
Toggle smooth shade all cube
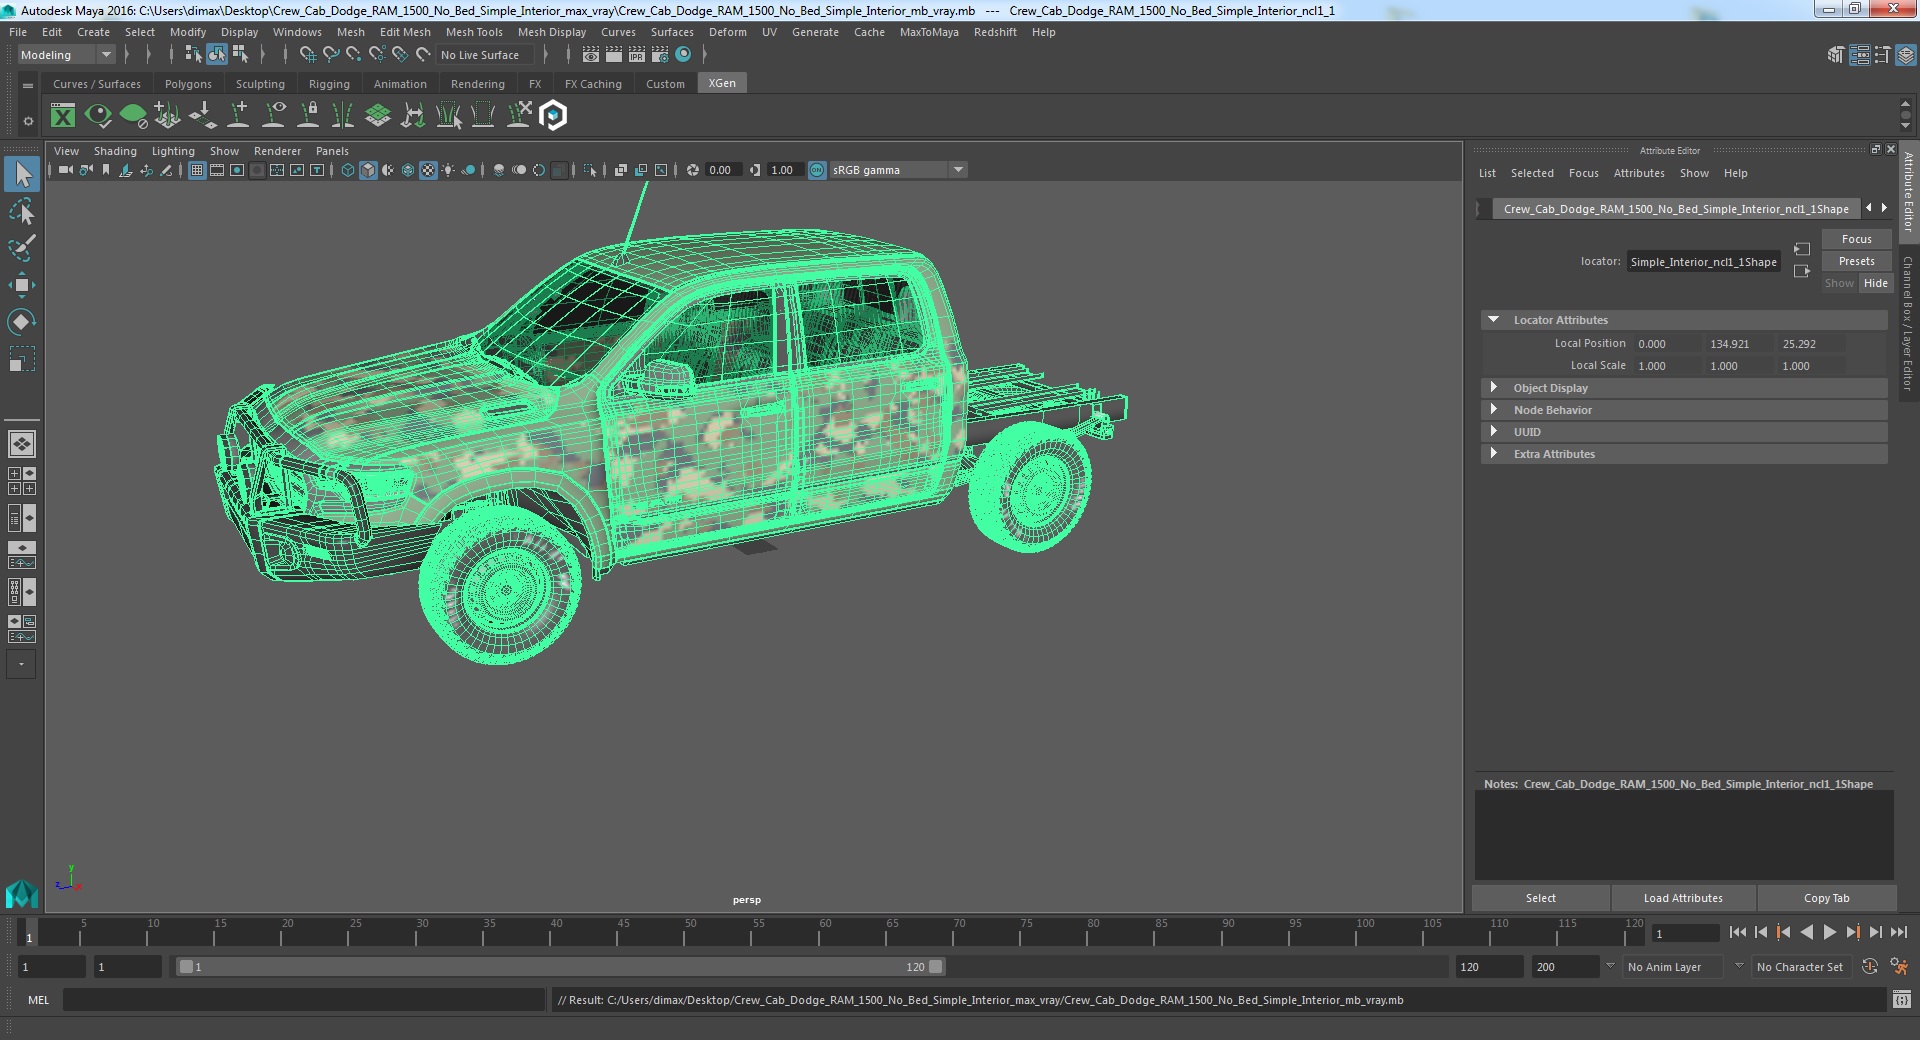point(368,170)
